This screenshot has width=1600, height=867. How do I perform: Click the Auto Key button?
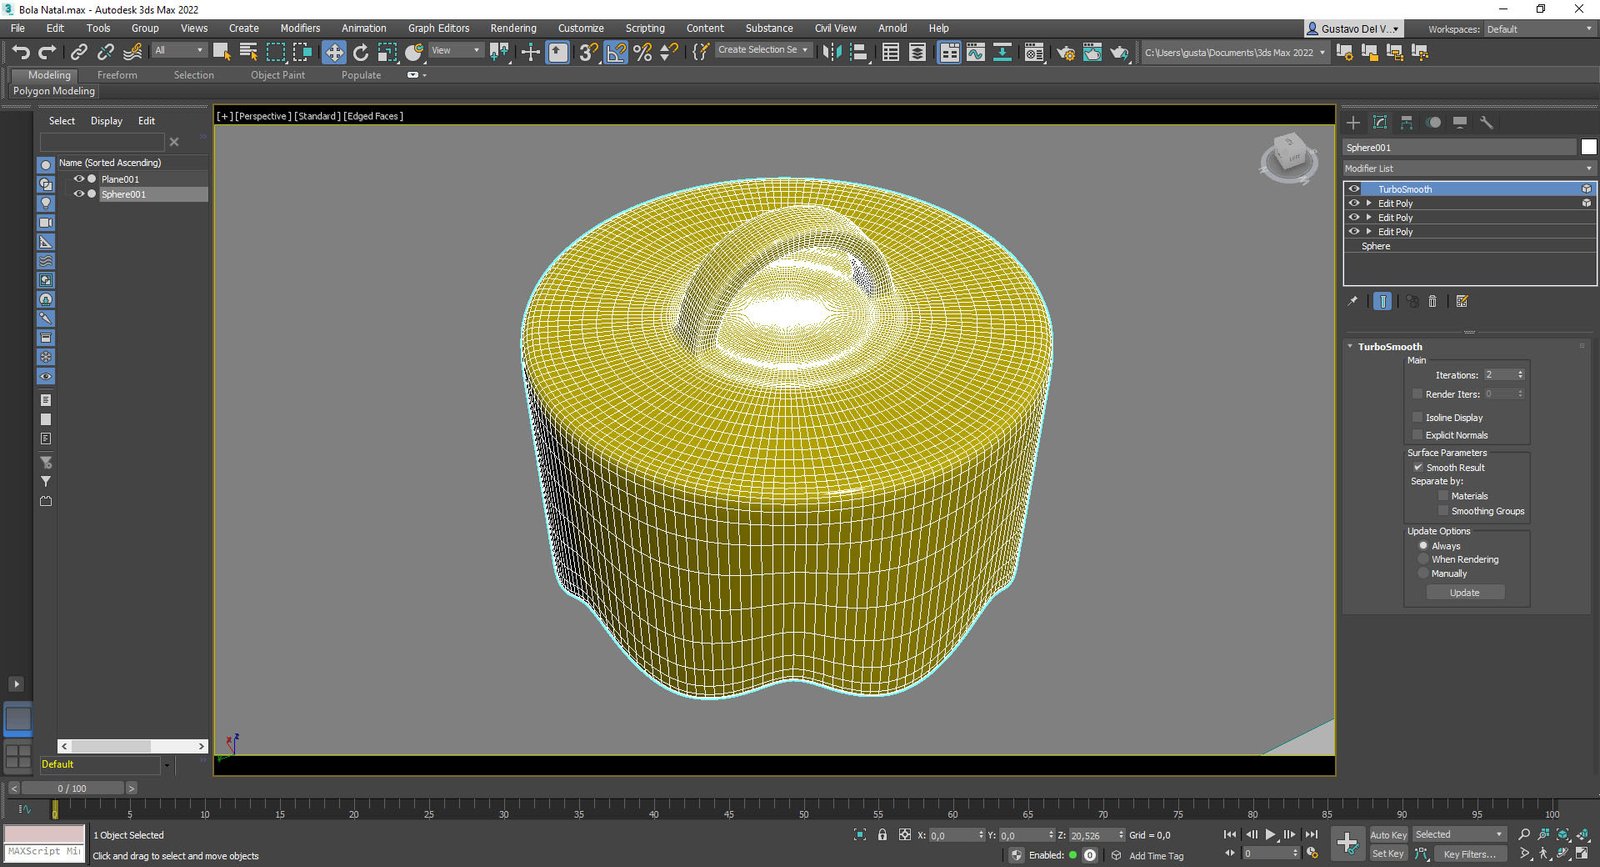pyautogui.click(x=1388, y=835)
